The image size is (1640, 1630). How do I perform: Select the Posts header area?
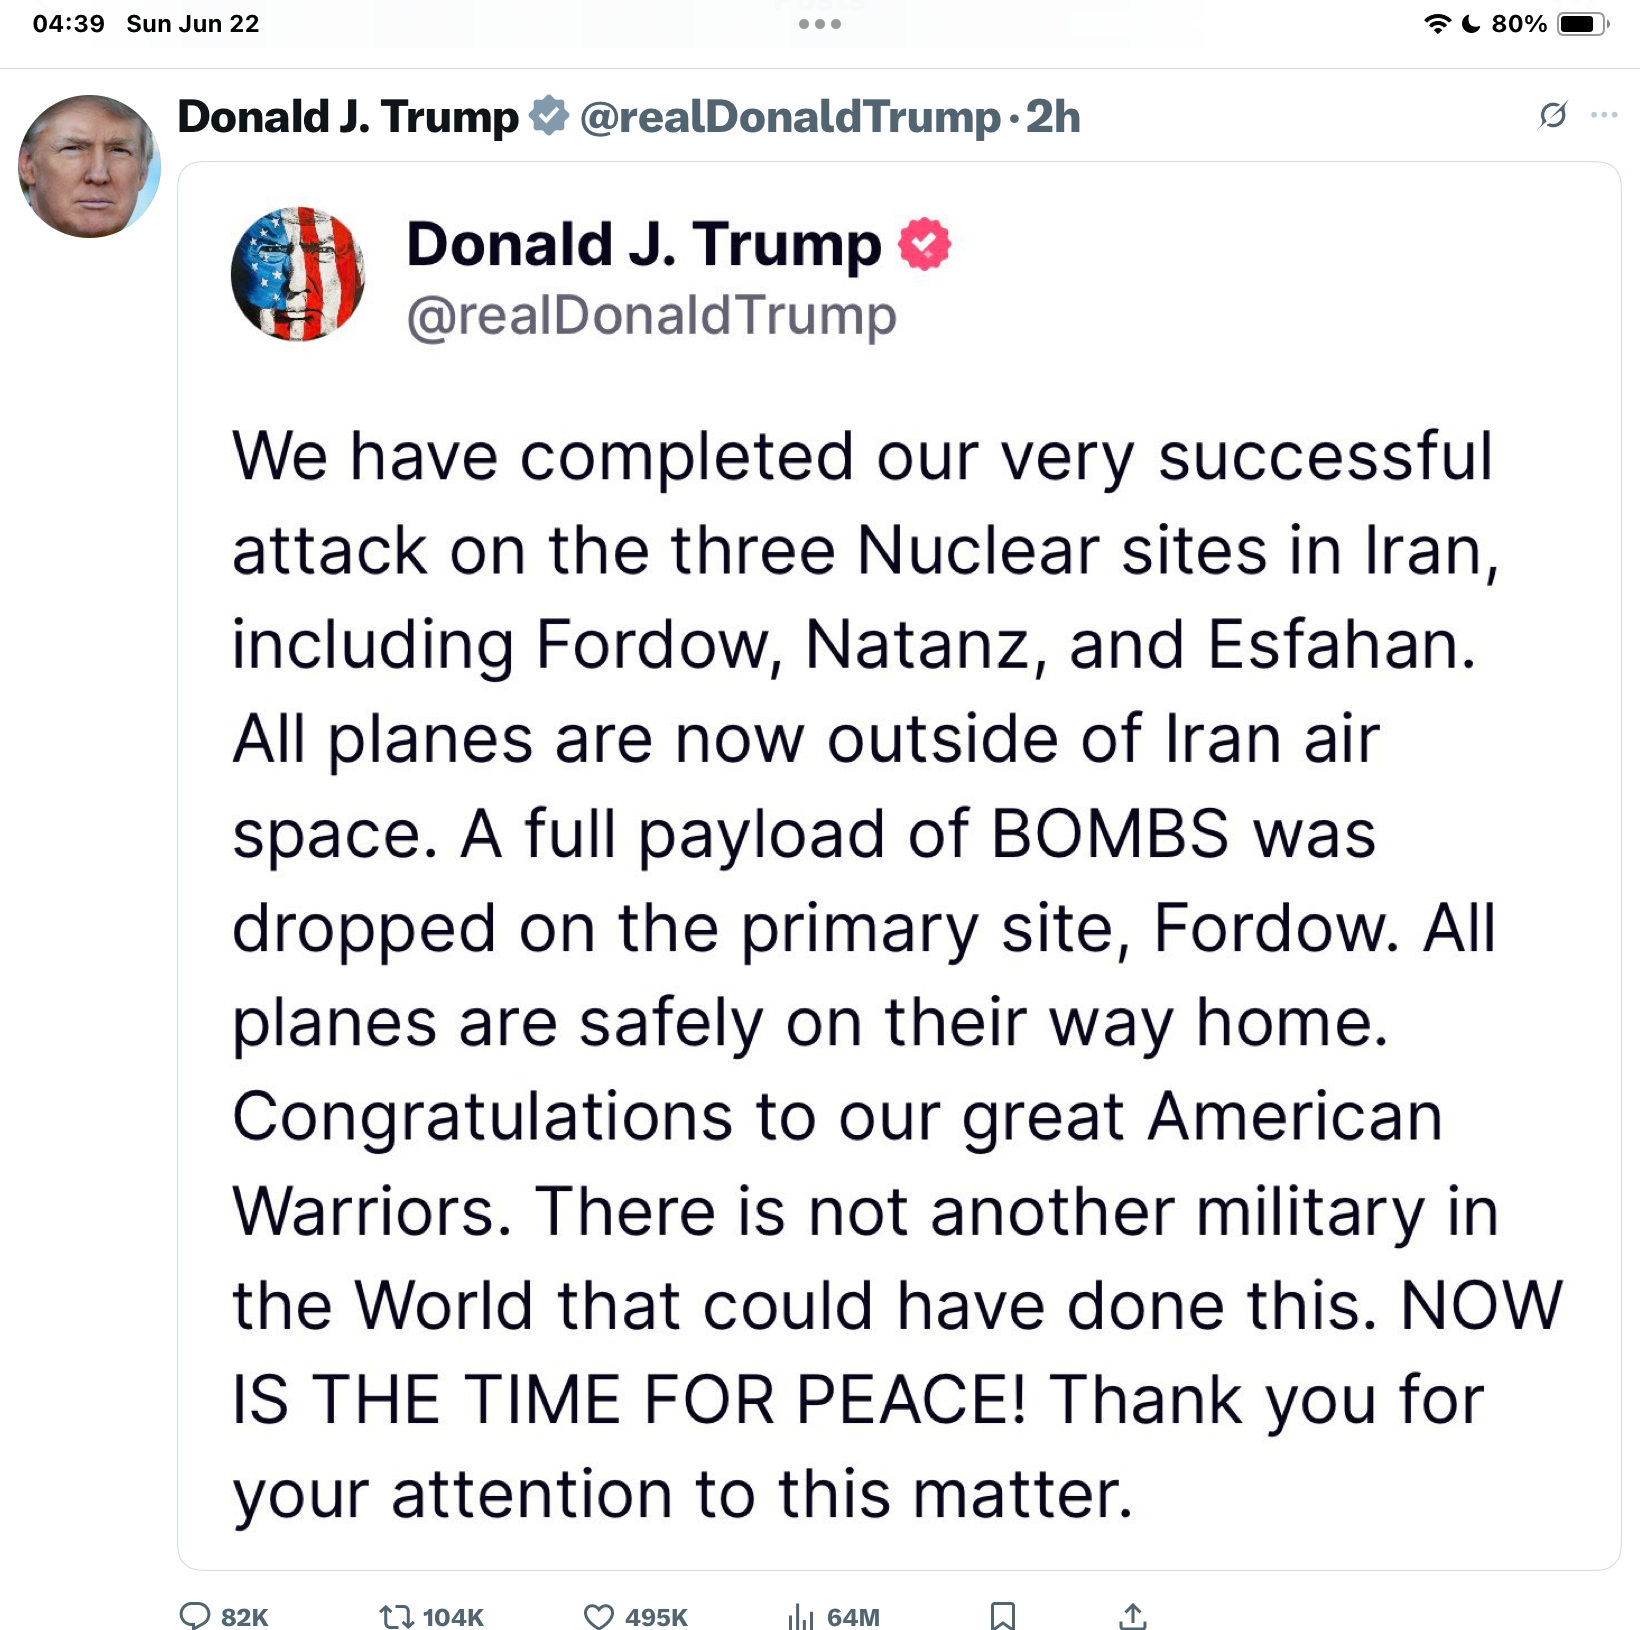[819, 8]
